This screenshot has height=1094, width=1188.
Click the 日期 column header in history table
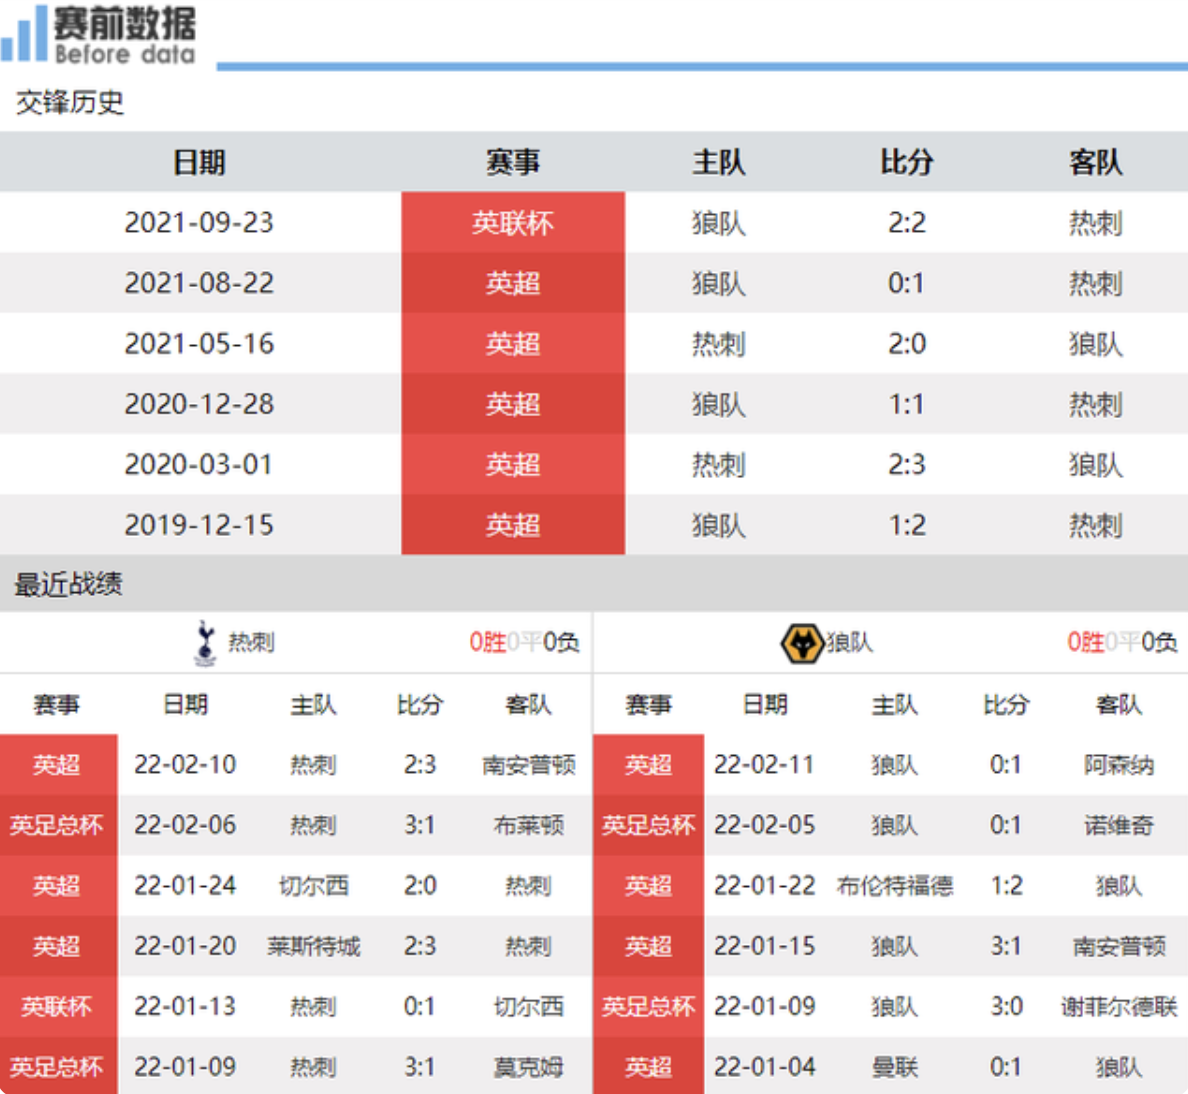click(x=199, y=163)
